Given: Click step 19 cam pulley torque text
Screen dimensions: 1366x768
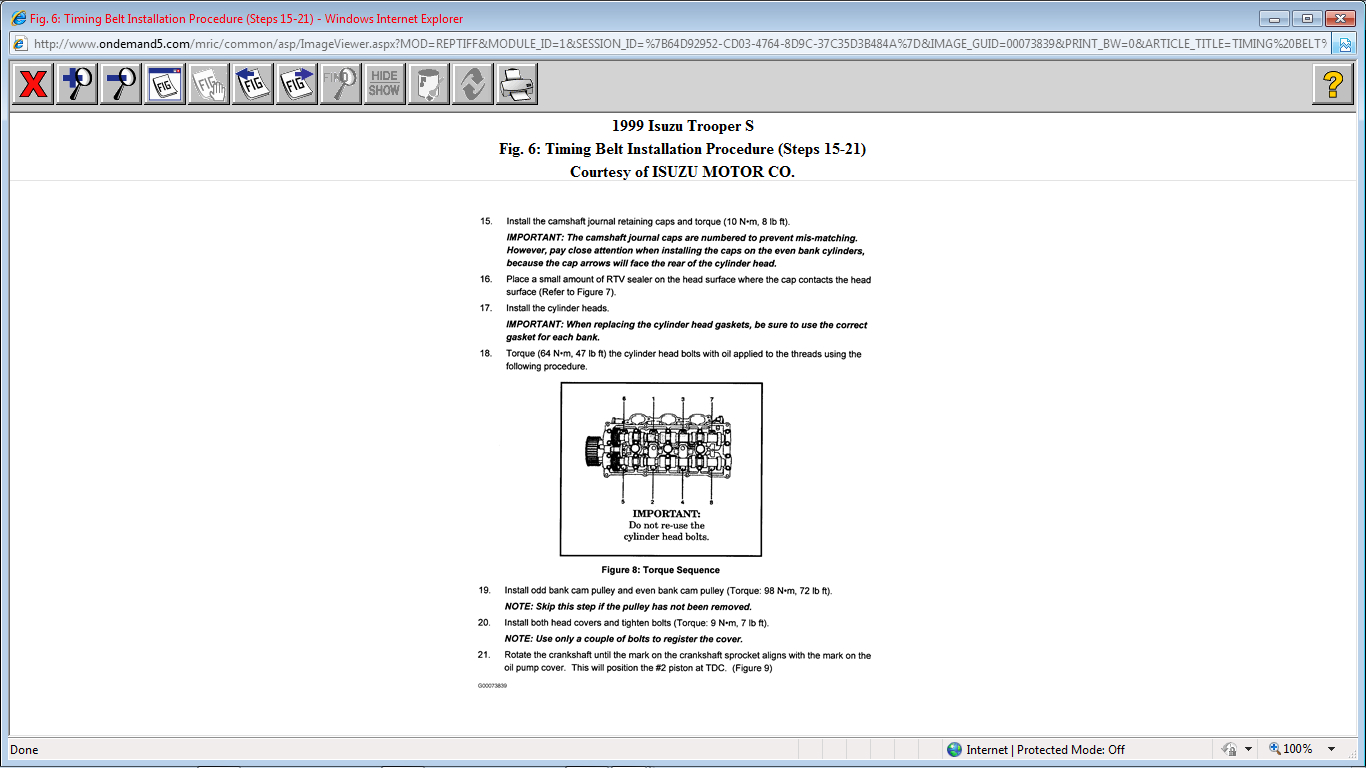Looking at the screenshot, I should pos(668,590).
